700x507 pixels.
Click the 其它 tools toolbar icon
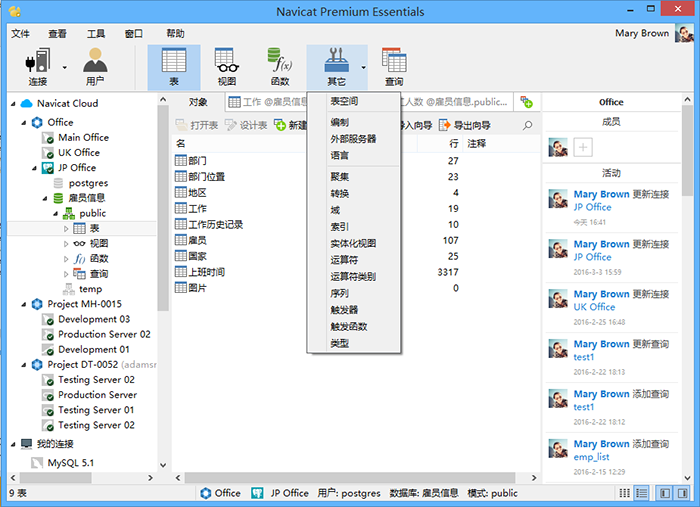tap(336, 67)
